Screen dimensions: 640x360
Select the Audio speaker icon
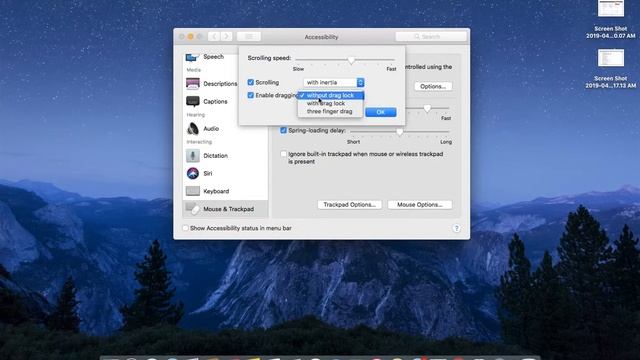click(193, 129)
